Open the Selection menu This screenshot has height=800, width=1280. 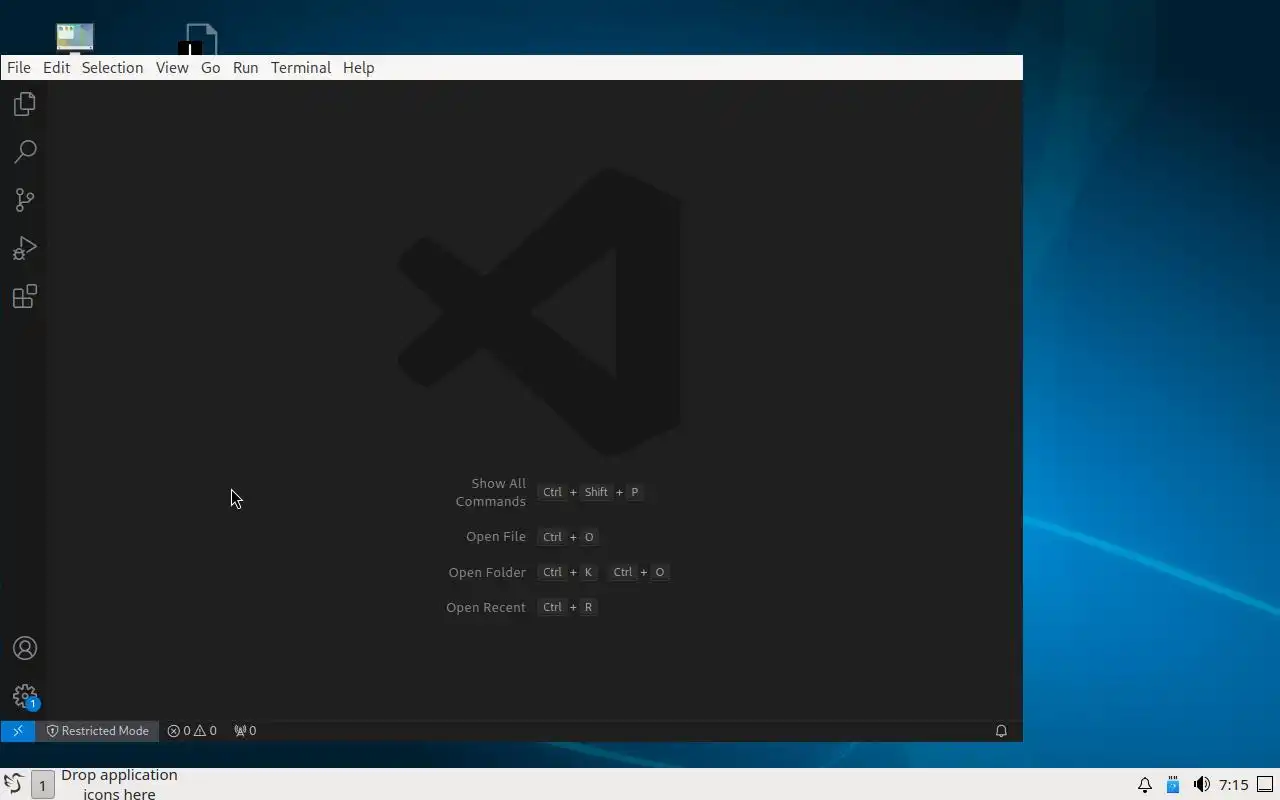[112, 68]
